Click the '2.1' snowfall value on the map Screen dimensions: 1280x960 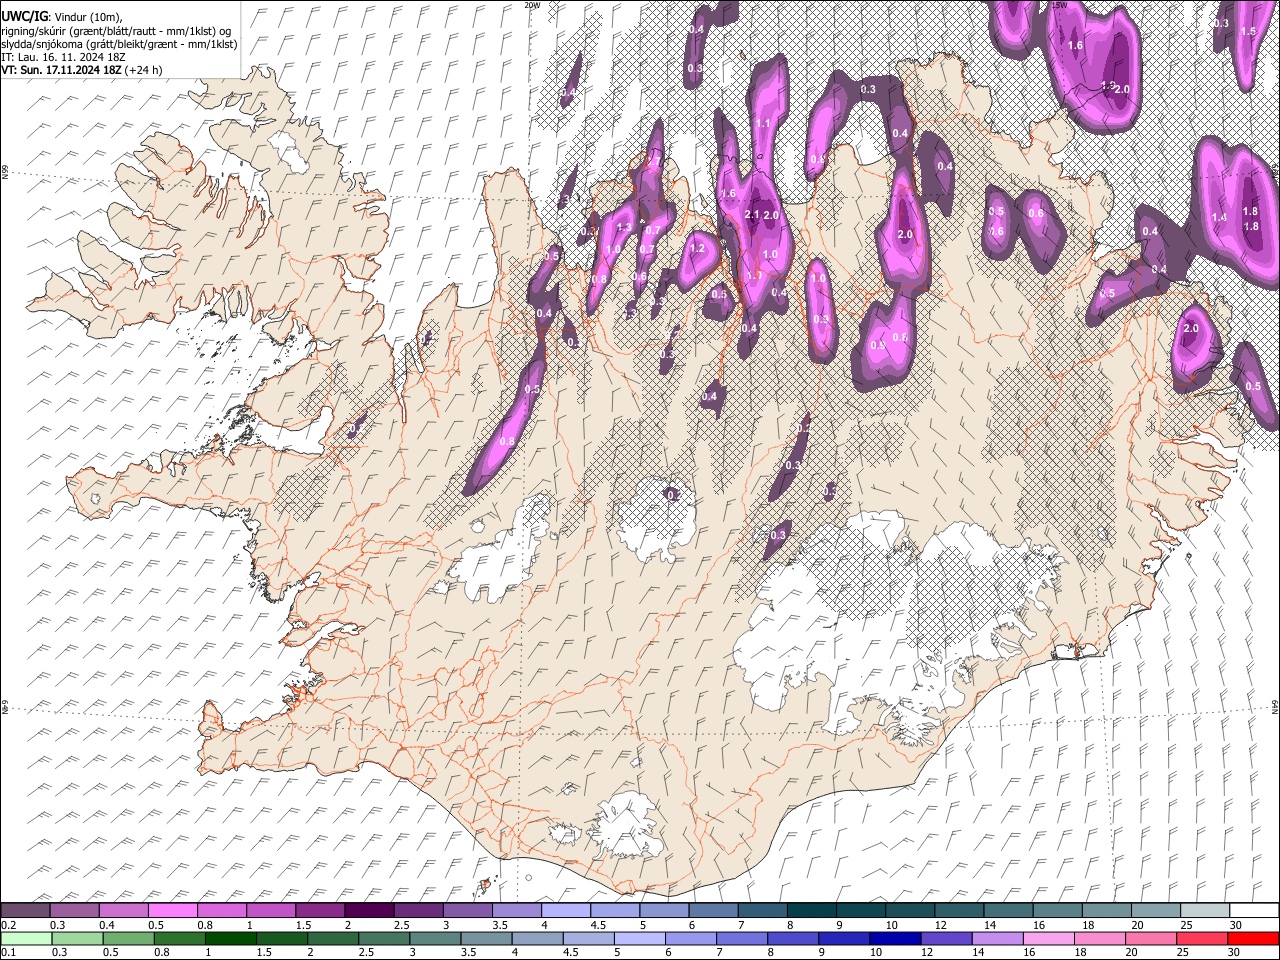(x=753, y=215)
